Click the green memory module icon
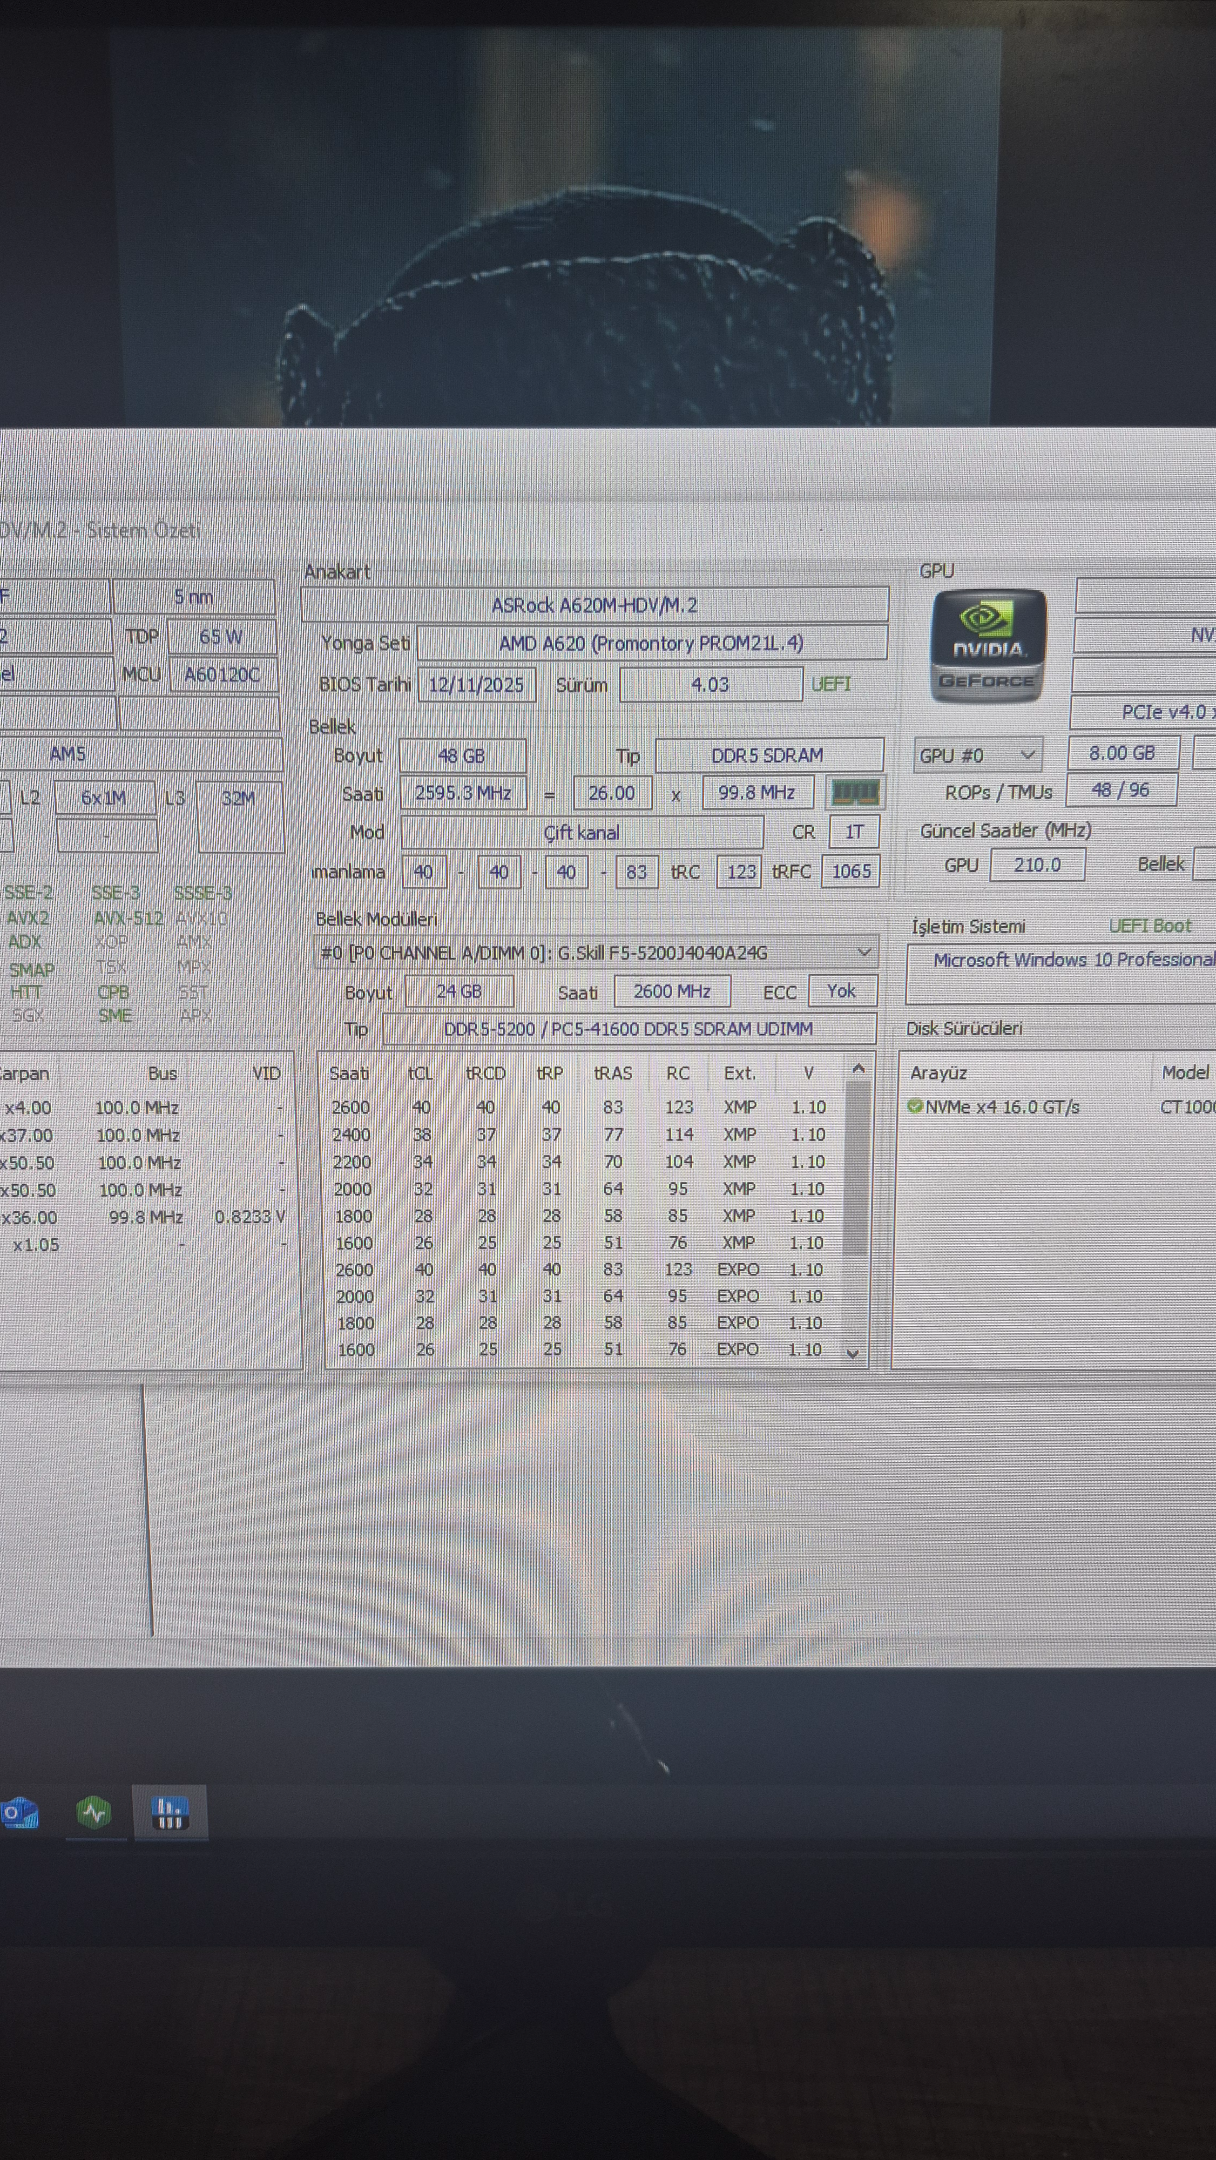This screenshot has width=1216, height=2160. (x=855, y=793)
